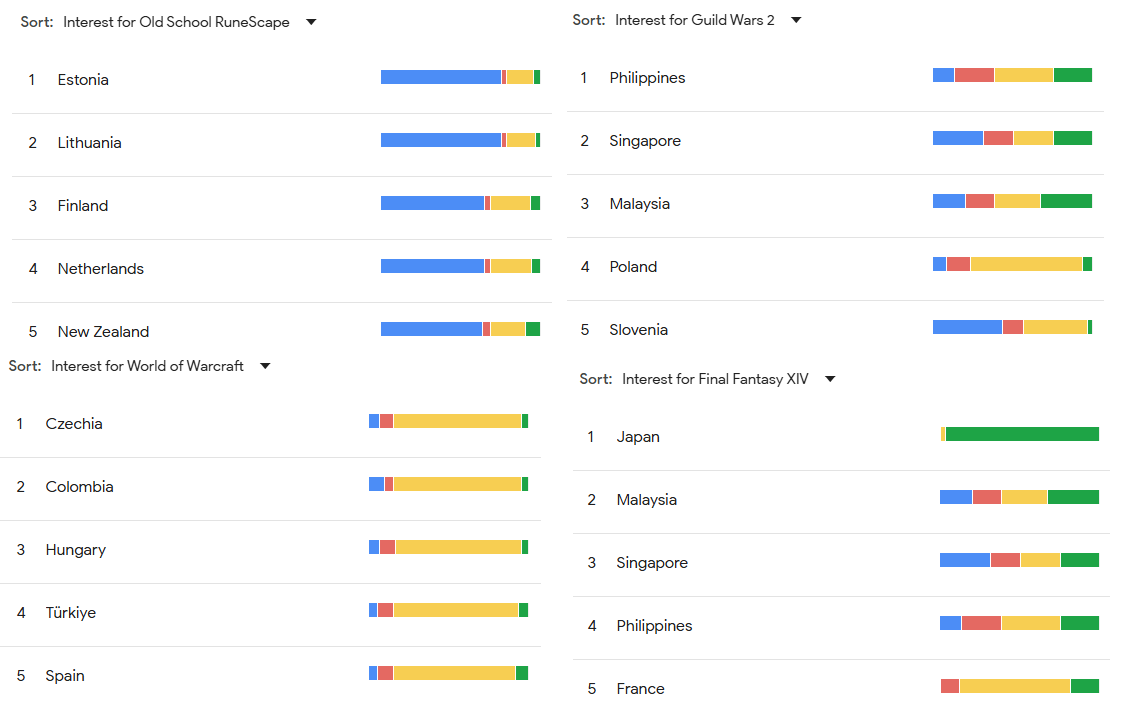The width and height of the screenshot is (1123, 704).
Task: Click the green segment in Guild Wars 2 Malaysia row
Action: point(1066,201)
